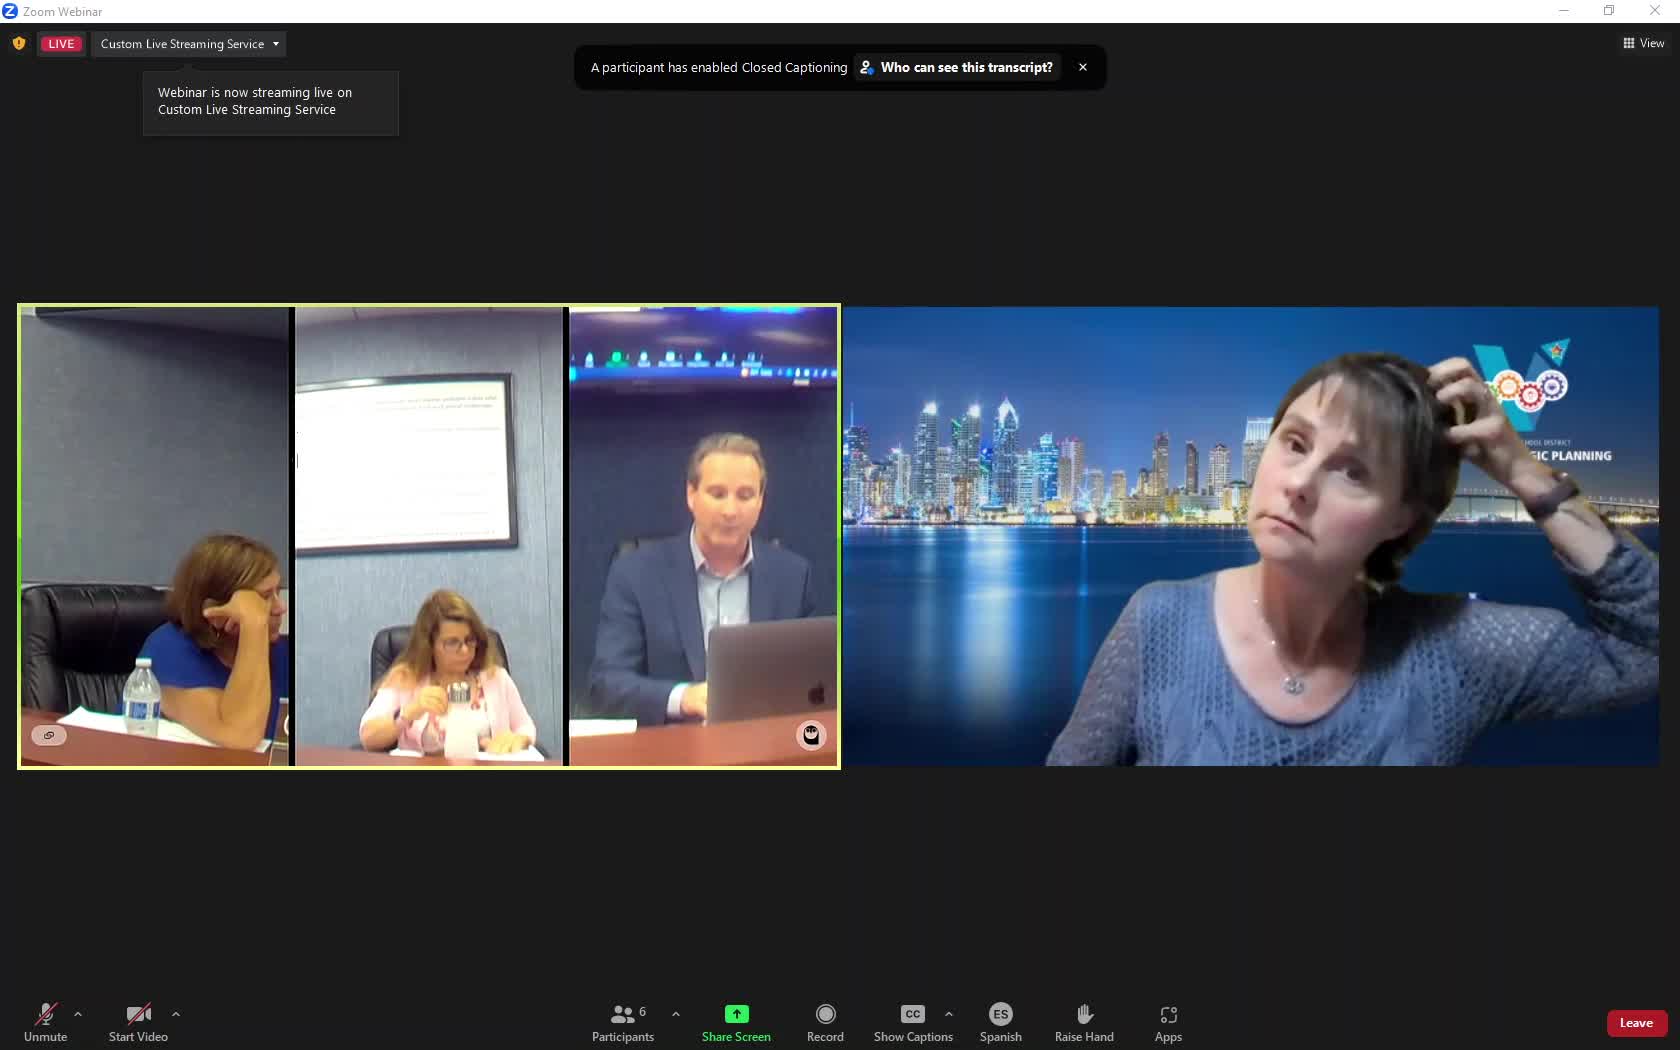Image resolution: width=1680 pixels, height=1050 pixels.
Task: Open Spanish interpretation language icon
Action: pyautogui.click(x=1000, y=1014)
